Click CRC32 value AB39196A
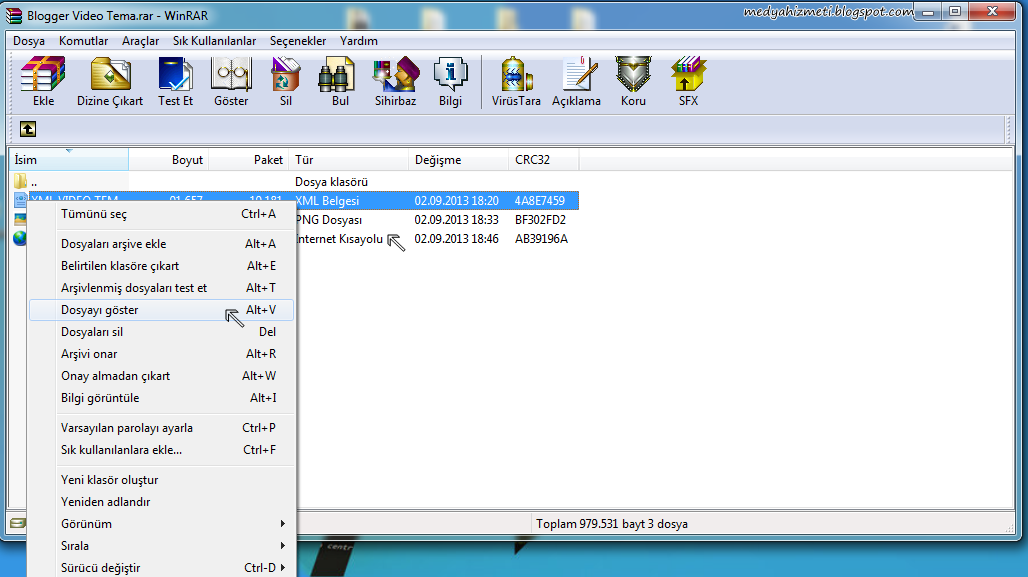Screen dimensions: 1028x577 tap(542, 239)
